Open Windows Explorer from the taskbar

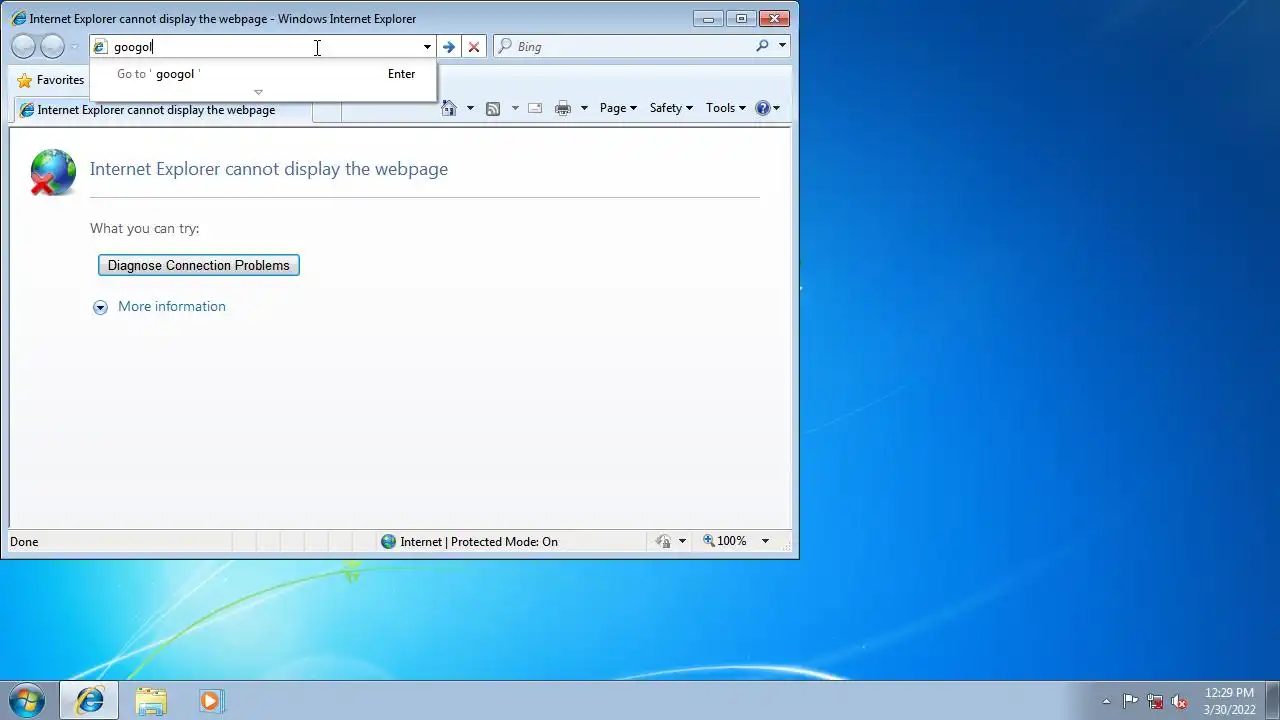(151, 700)
